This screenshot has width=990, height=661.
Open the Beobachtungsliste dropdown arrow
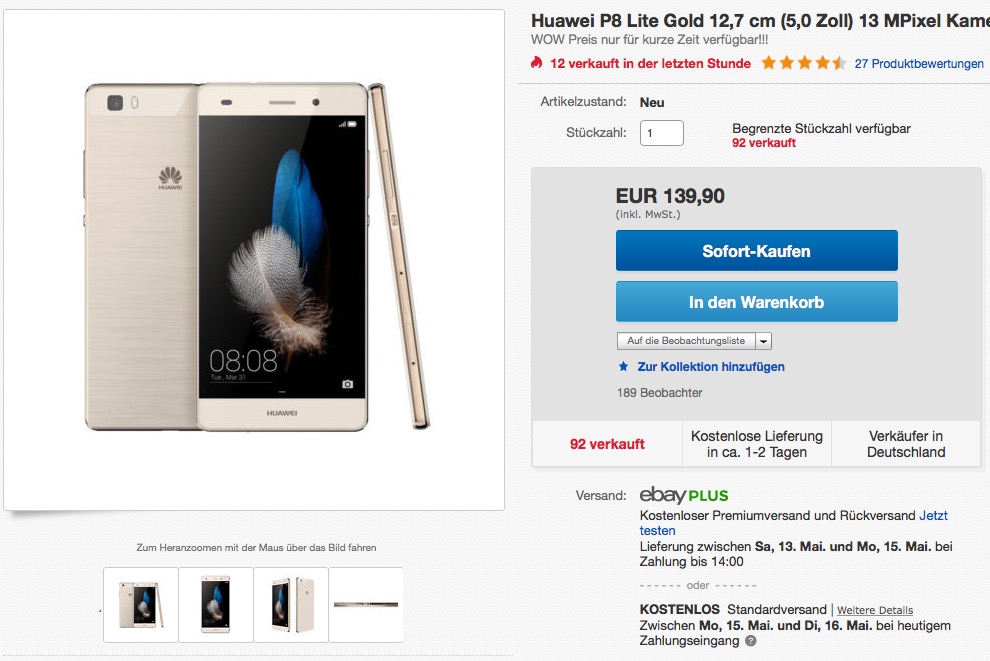click(763, 341)
